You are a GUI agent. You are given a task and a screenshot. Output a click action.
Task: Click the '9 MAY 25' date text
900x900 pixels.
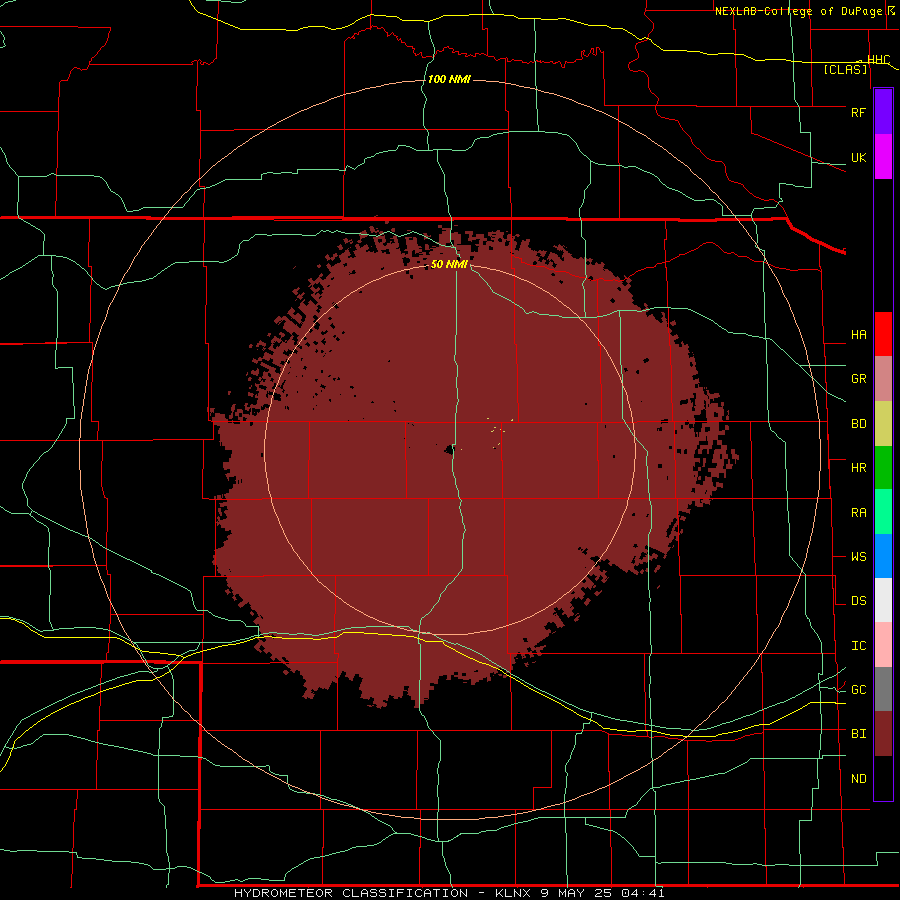point(577,893)
